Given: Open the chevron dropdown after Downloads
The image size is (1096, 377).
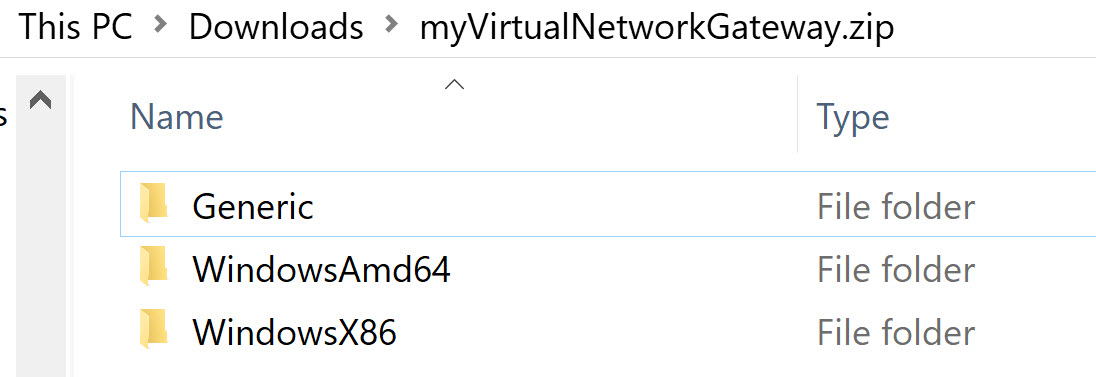Looking at the screenshot, I should pos(391,24).
